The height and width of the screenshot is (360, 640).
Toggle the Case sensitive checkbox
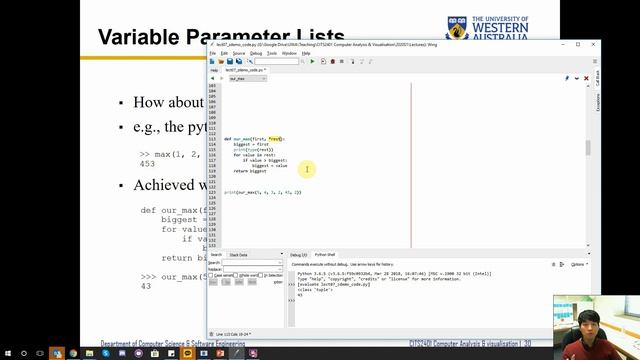pyautogui.click(x=211, y=276)
